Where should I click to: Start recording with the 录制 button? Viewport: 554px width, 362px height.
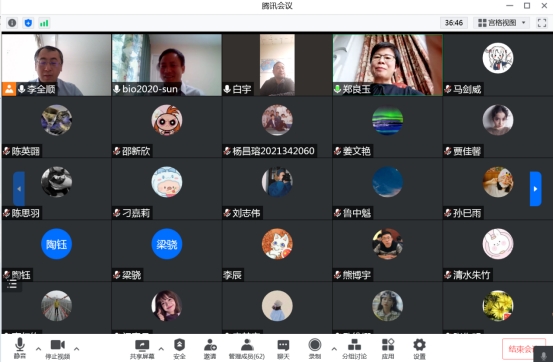315,349
